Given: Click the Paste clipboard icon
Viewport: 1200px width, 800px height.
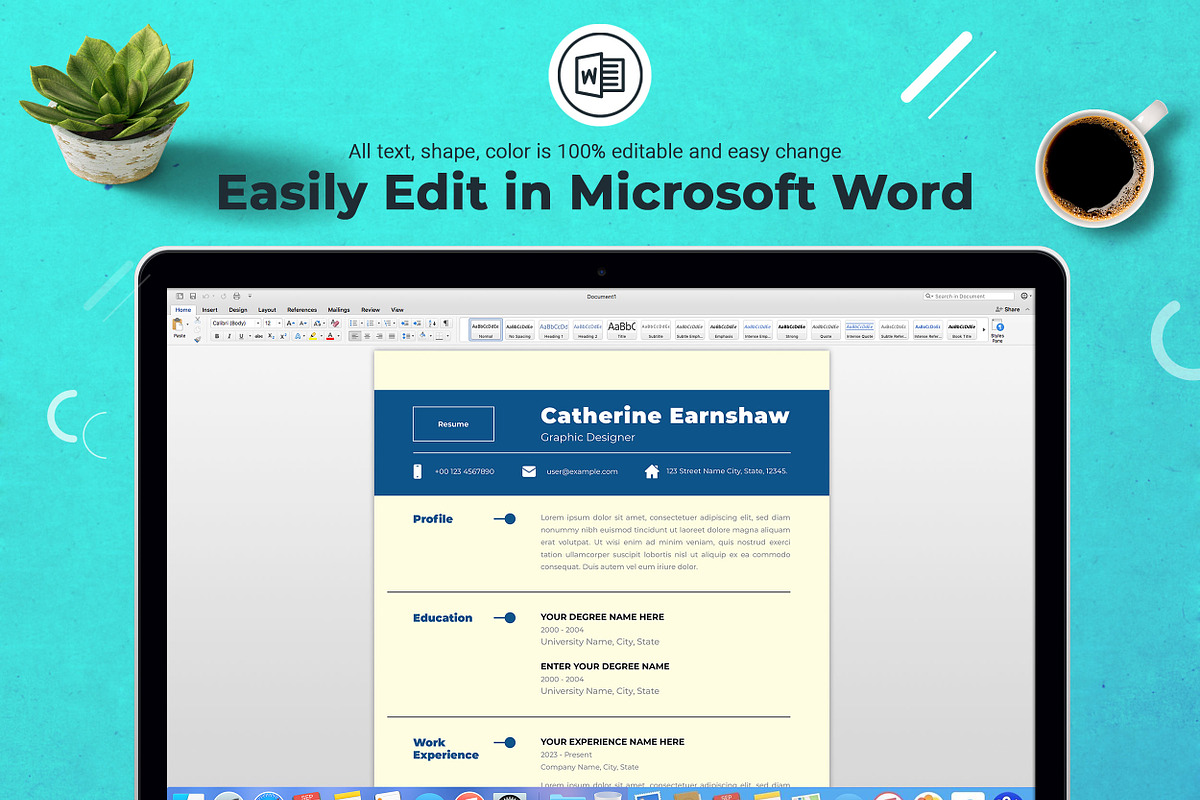Looking at the screenshot, I should coord(178,324).
